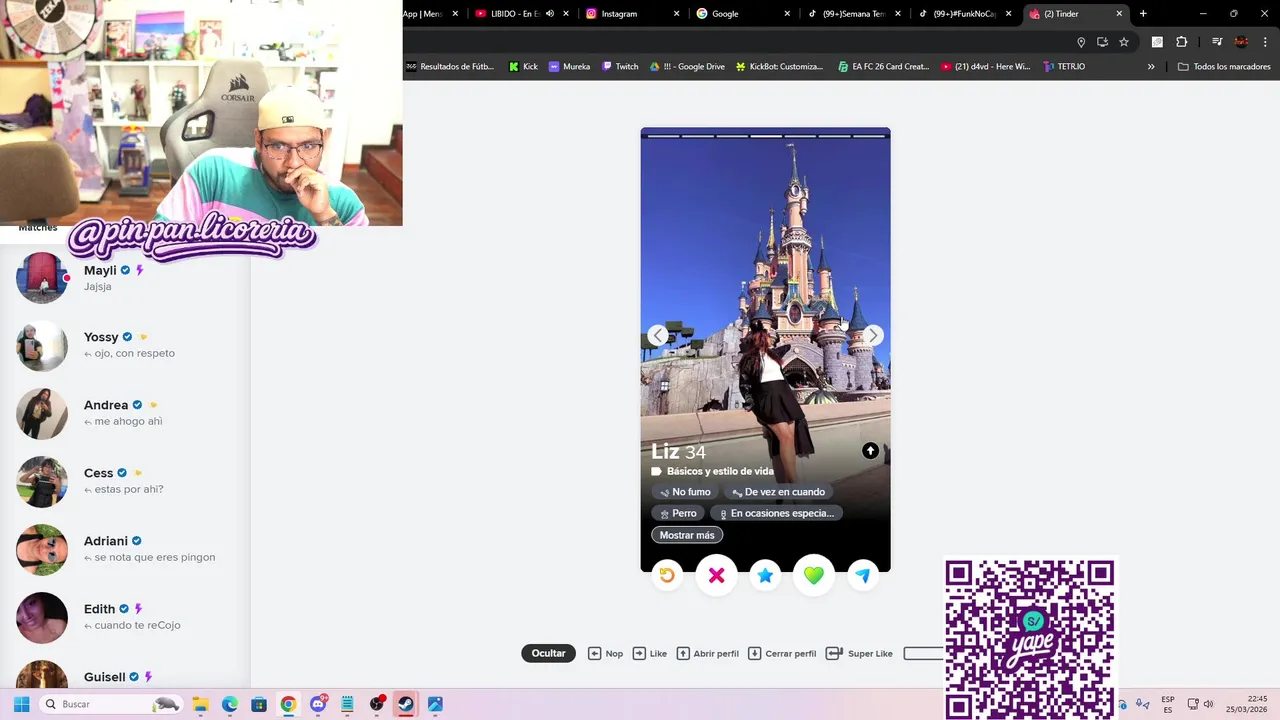Open a new browser tab
Image resolution: width=1280 pixels, height=720 pixels.
(1143, 14)
